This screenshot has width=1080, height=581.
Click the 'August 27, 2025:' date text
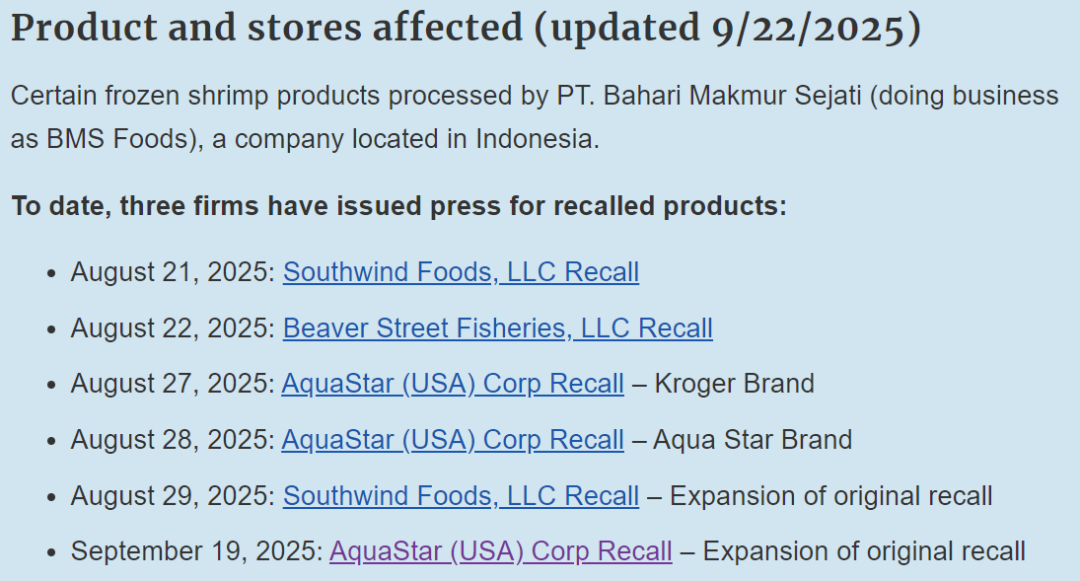[173, 384]
